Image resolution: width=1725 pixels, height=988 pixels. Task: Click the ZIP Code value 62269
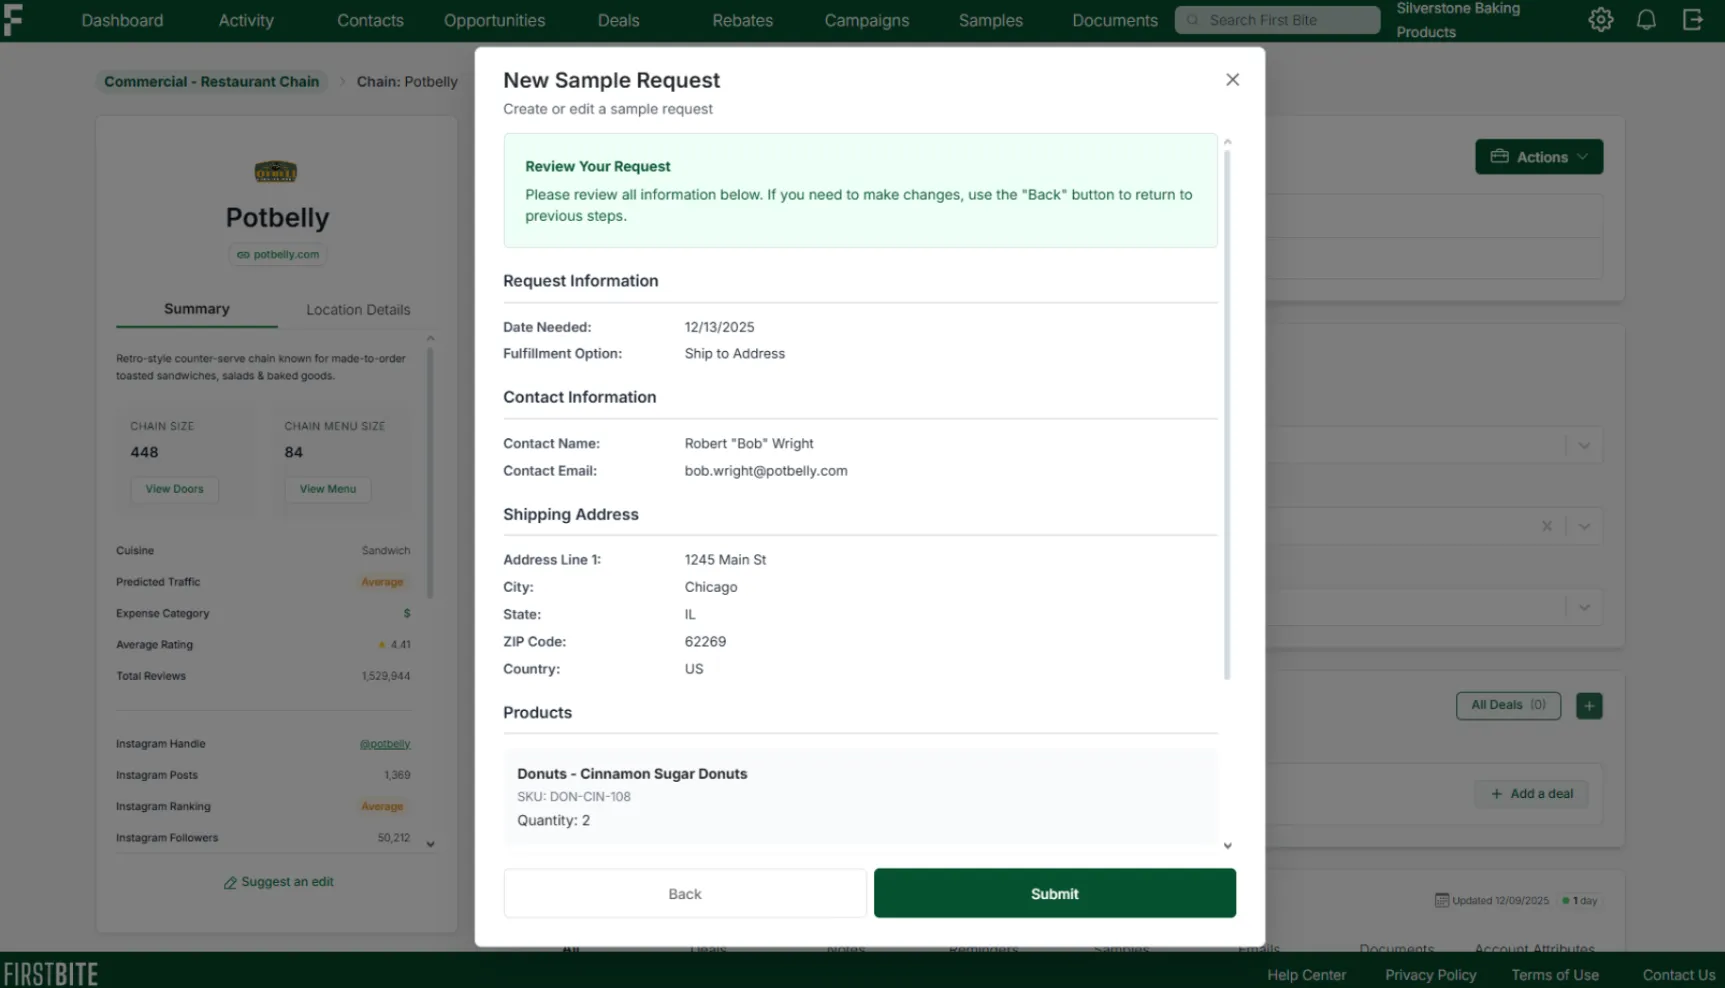click(705, 642)
